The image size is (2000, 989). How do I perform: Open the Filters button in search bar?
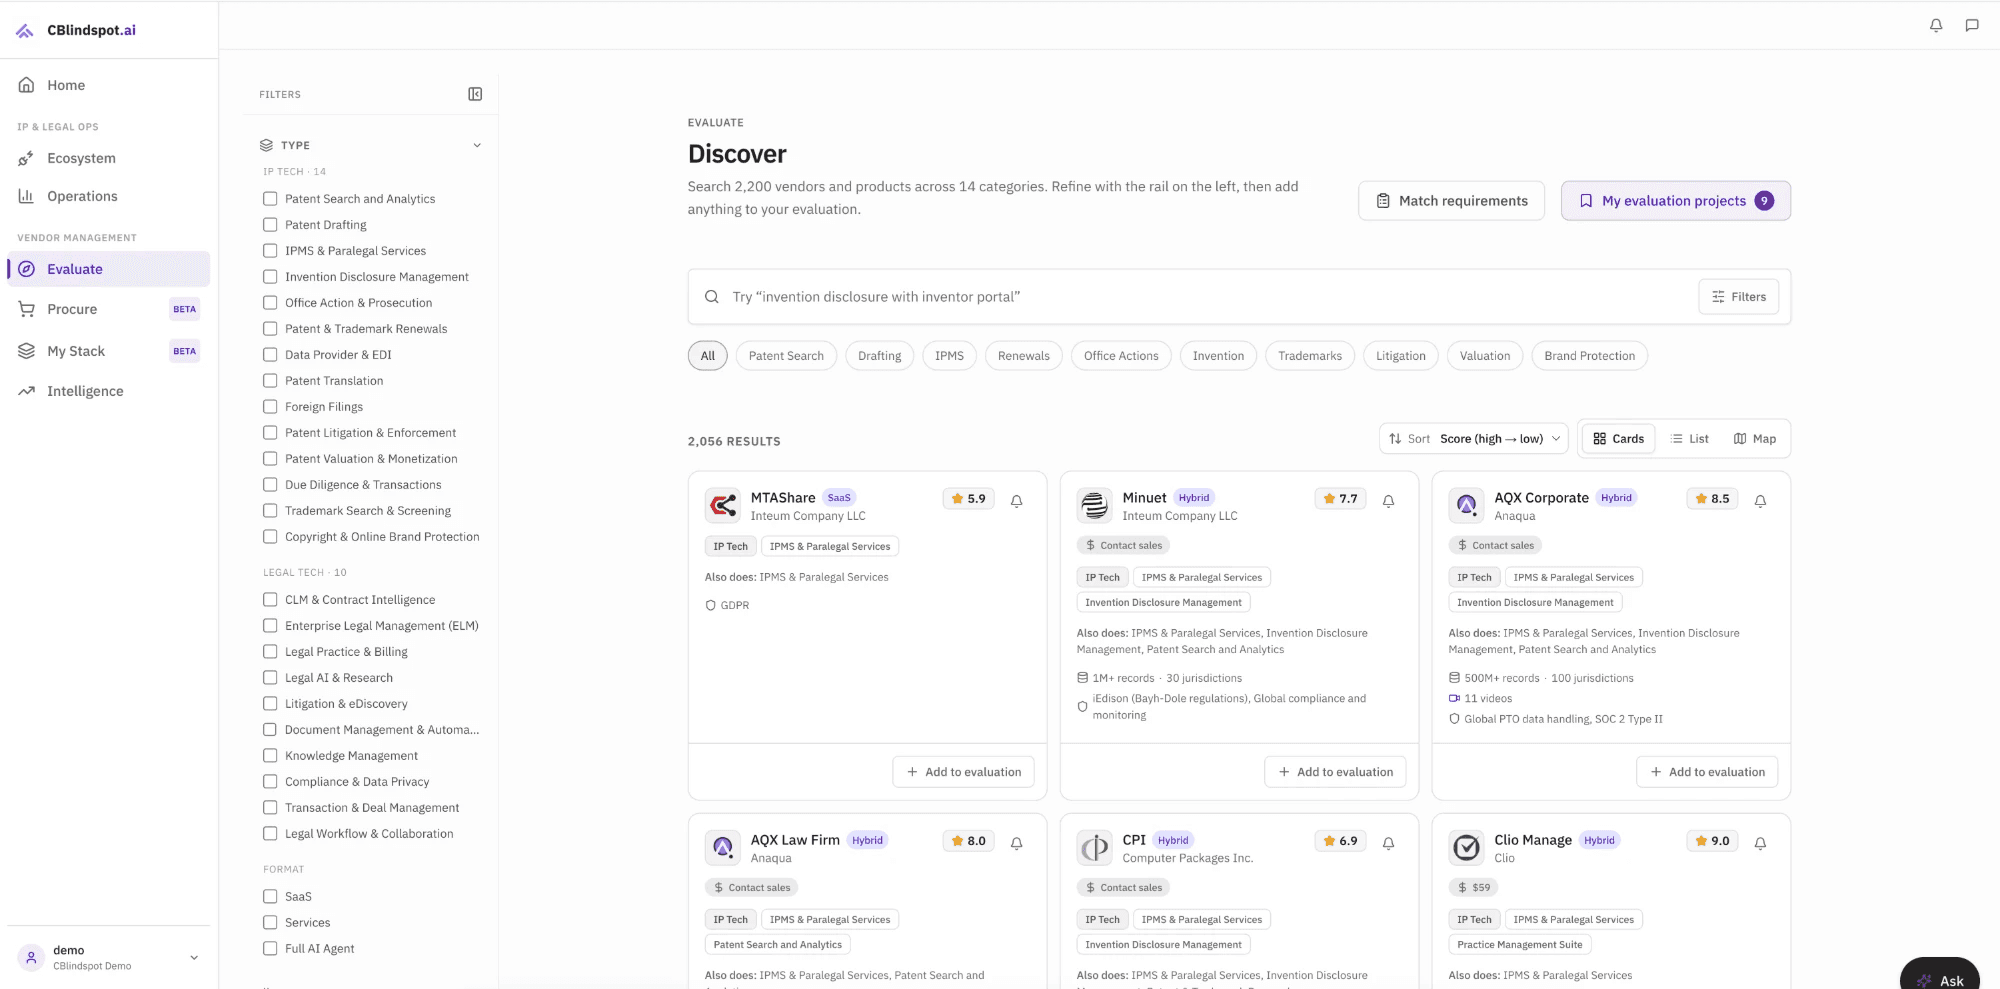click(x=1739, y=297)
